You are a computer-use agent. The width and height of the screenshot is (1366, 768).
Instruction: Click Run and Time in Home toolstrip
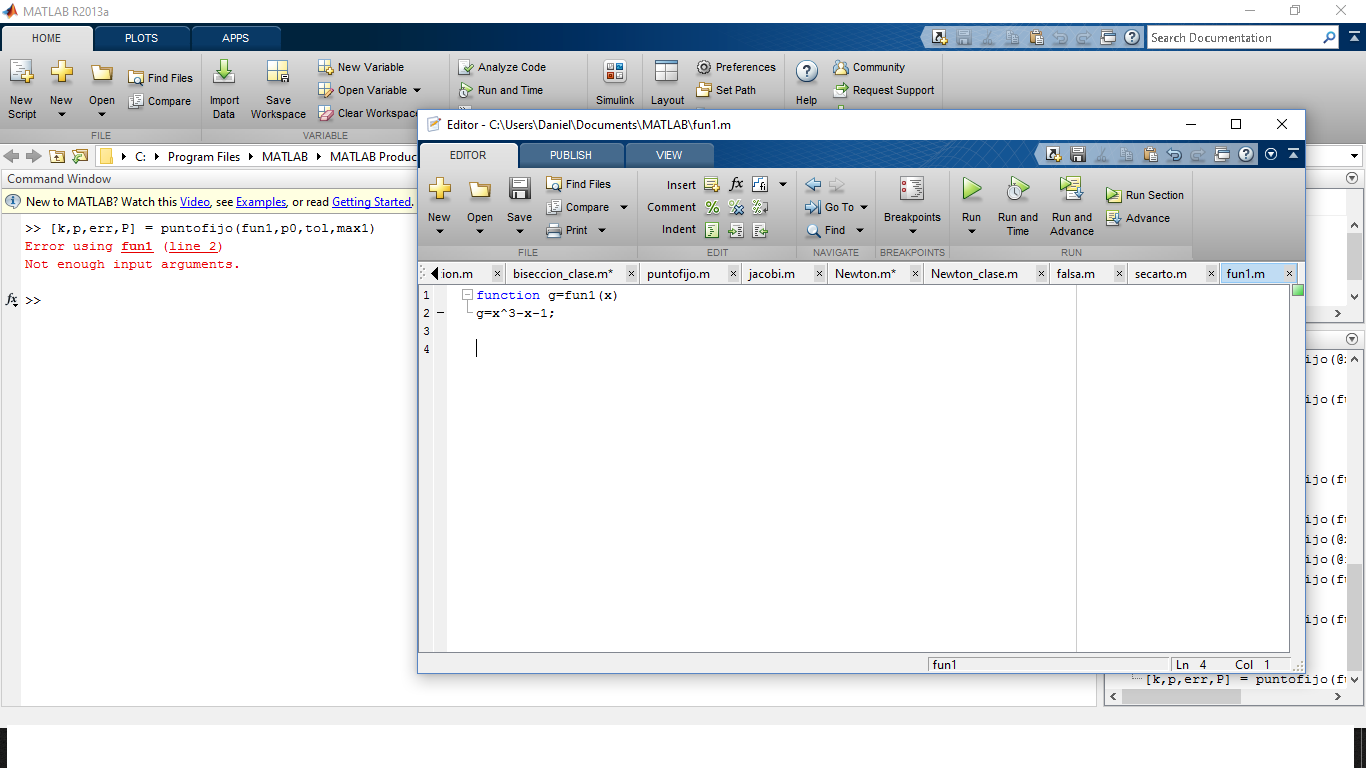point(500,90)
